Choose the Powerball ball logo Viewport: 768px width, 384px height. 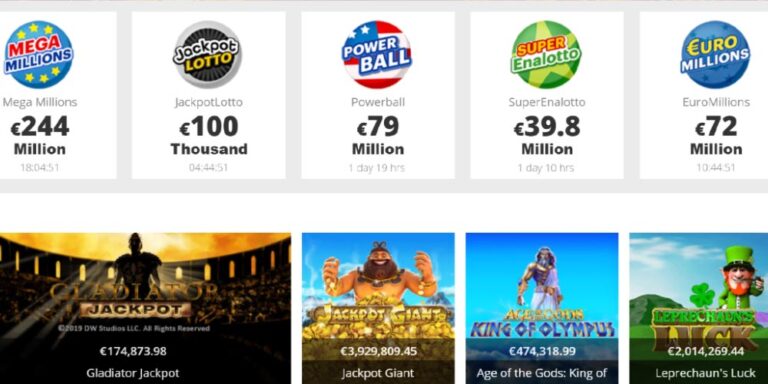pyautogui.click(x=377, y=54)
